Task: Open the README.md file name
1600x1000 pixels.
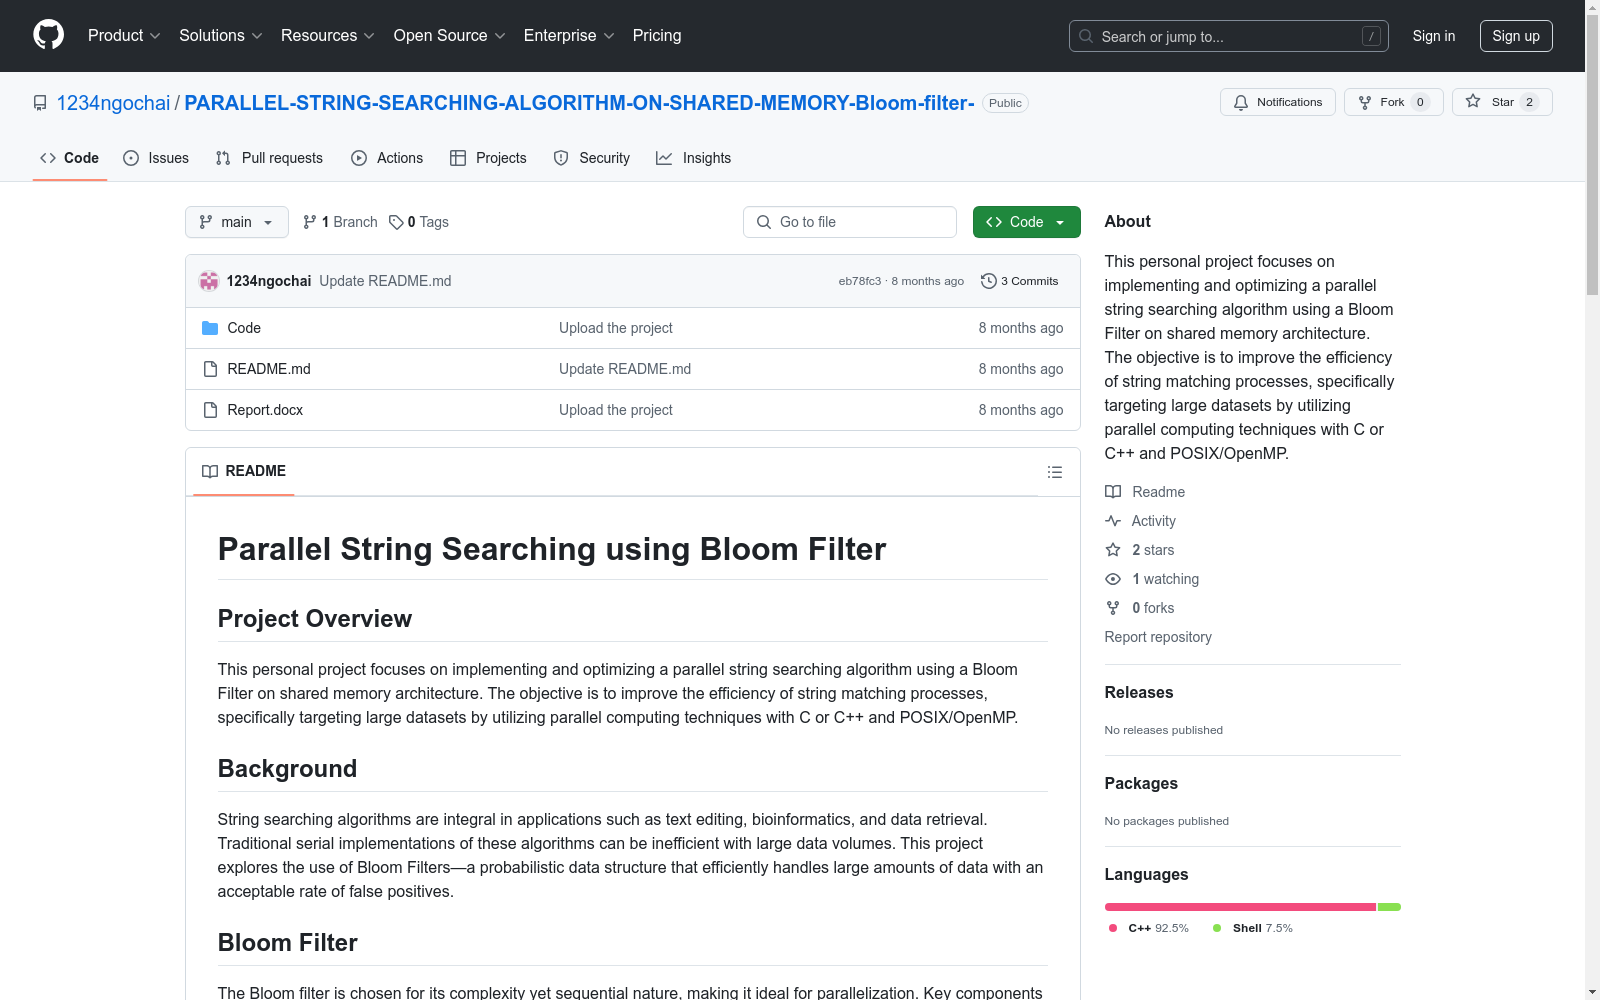Action: (x=269, y=369)
